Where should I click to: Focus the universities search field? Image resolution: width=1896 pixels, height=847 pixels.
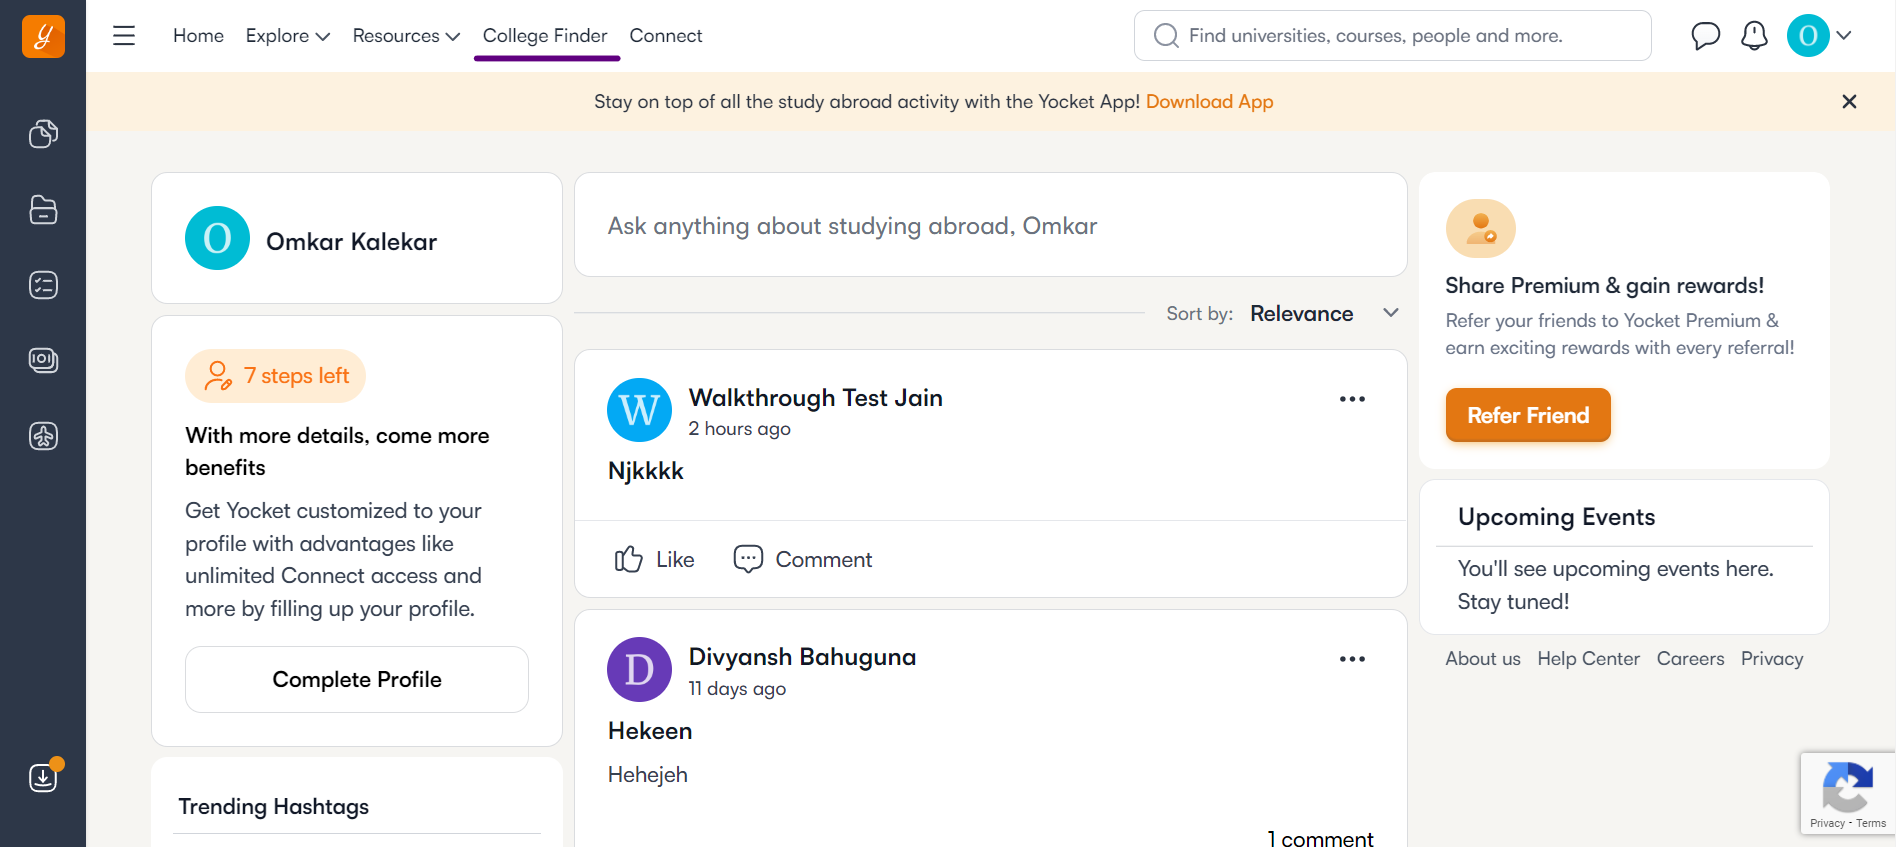(x=1393, y=36)
